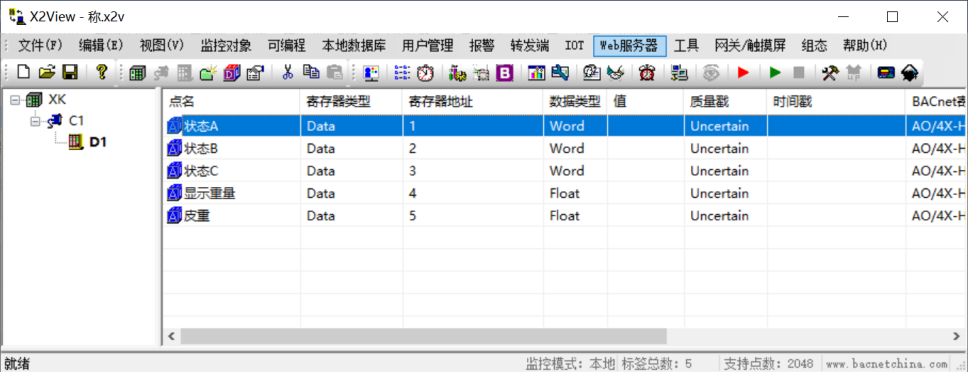Select the 状态A row

coord(565,126)
